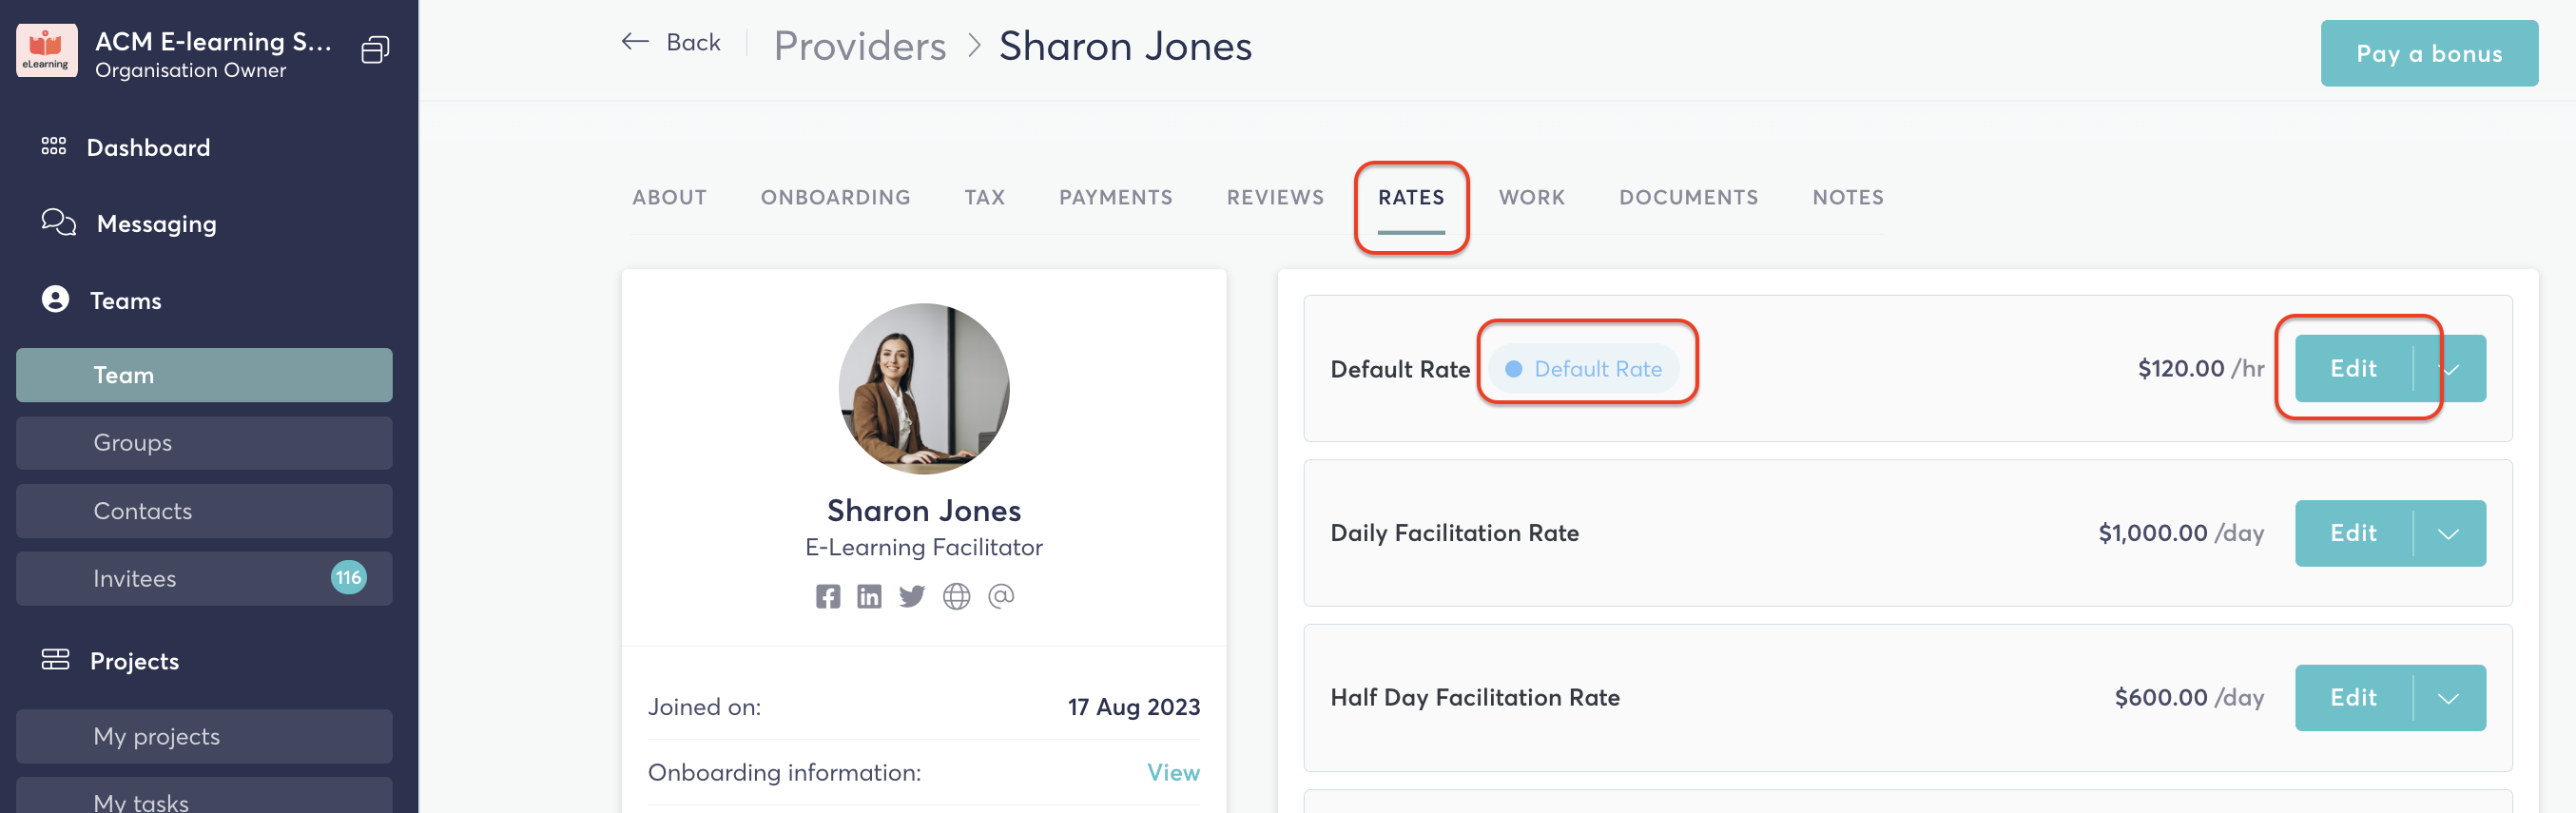The image size is (2576, 813).
Task: Edit the Default Rate
Action: pyautogui.click(x=2353, y=368)
